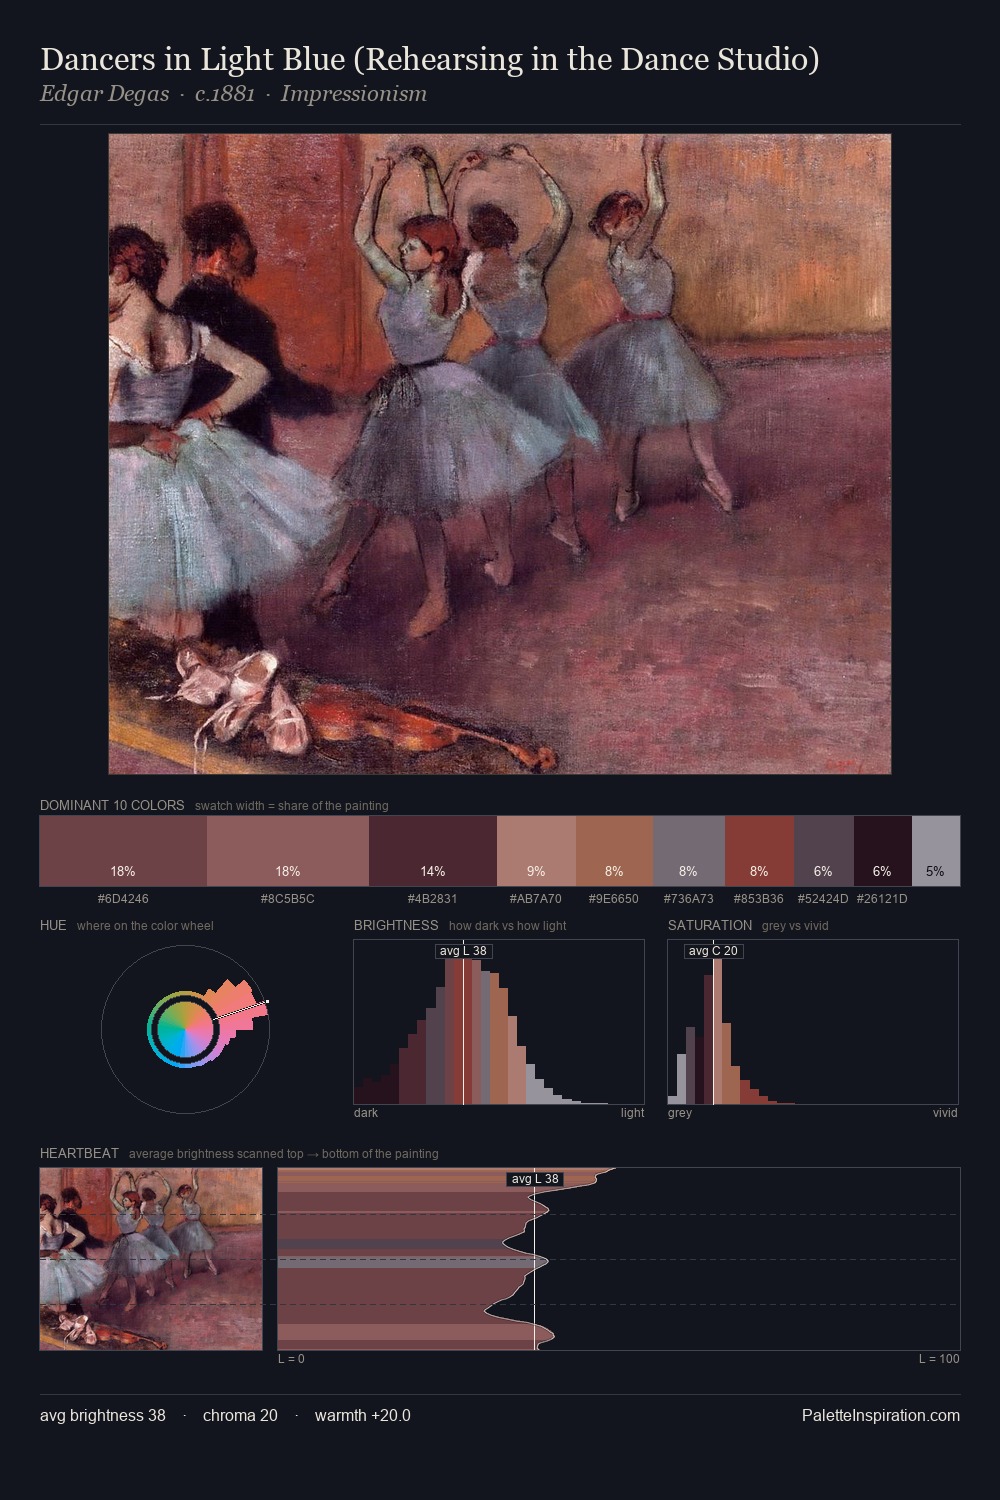This screenshot has width=1000, height=1500.
Task: Click the 'DOMINANT 10 COLORS' label
Action: pyautogui.click(x=112, y=805)
